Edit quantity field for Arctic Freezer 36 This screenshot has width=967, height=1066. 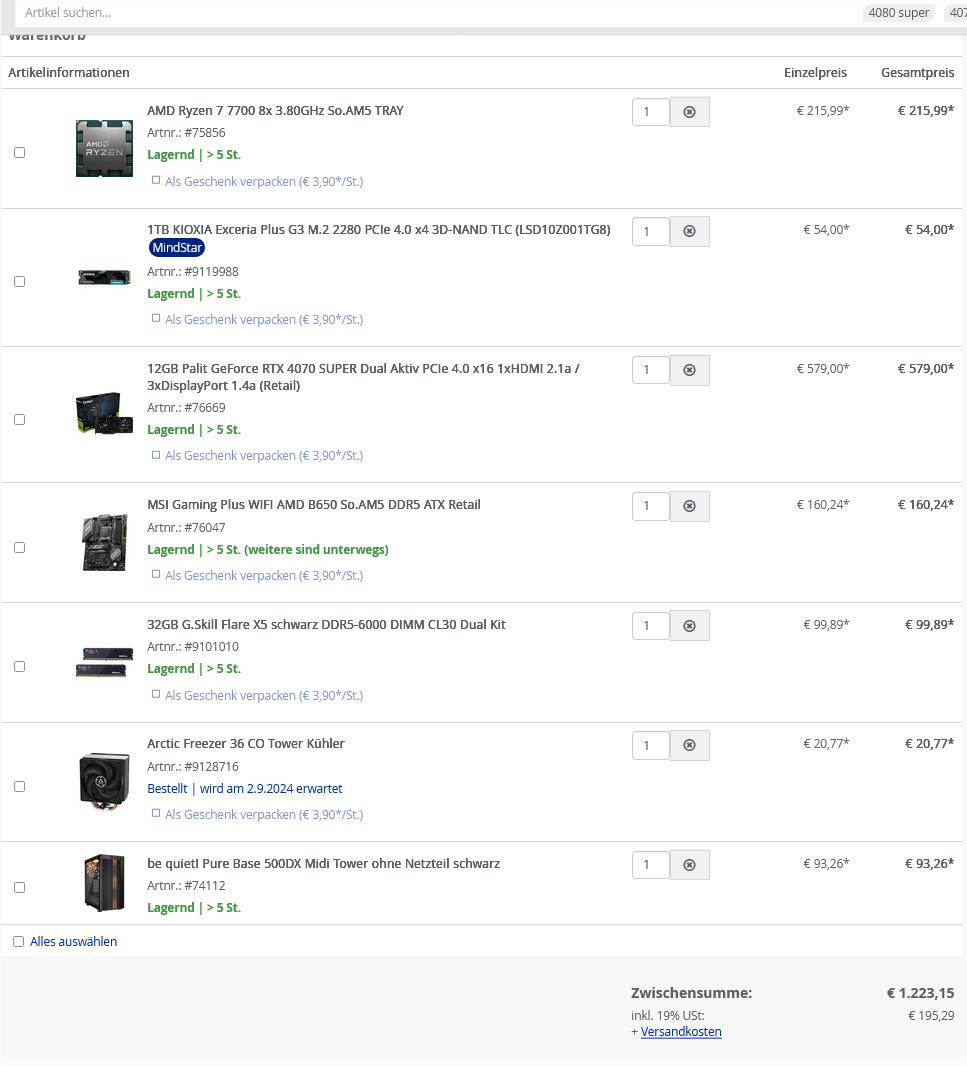pyautogui.click(x=651, y=745)
